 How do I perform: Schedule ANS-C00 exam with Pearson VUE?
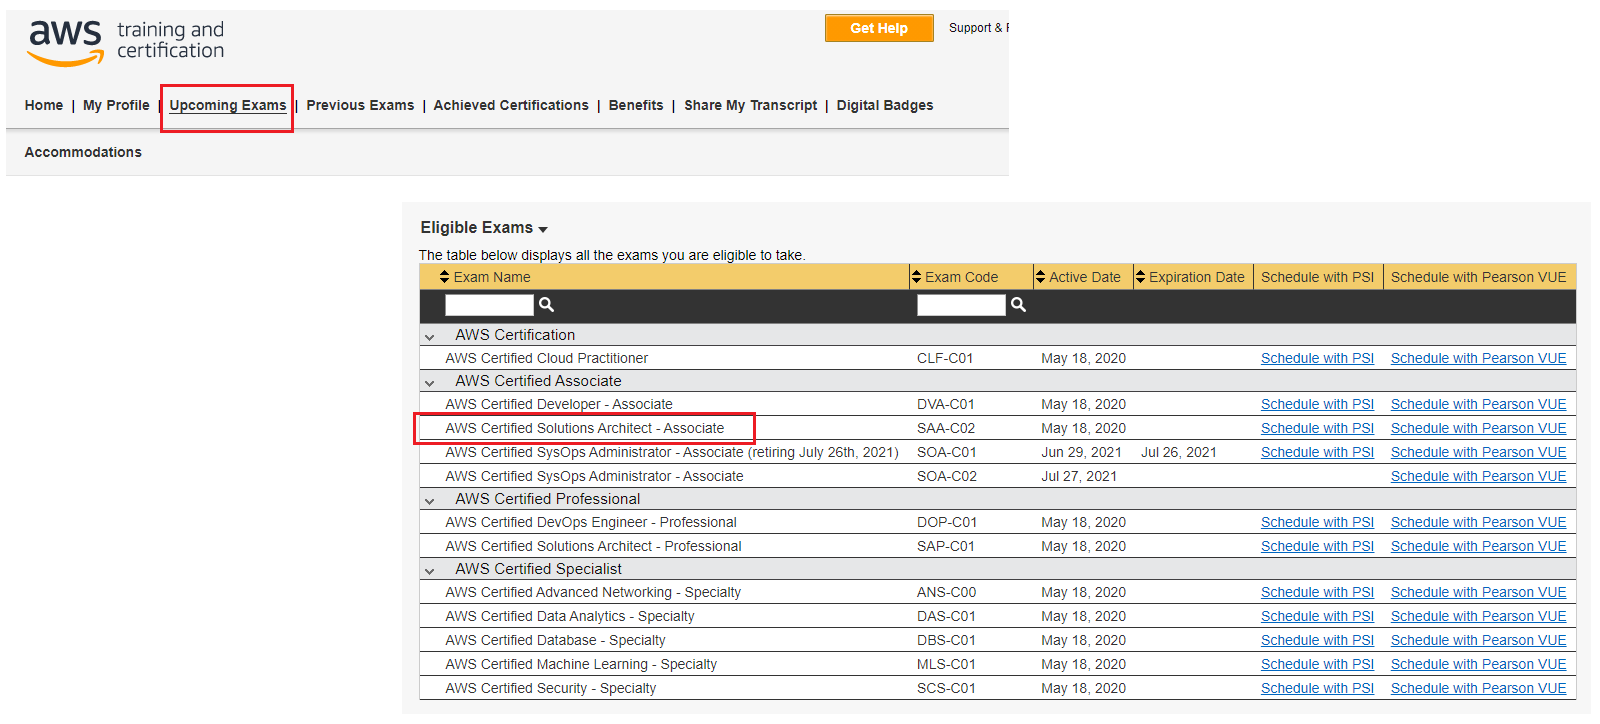tap(1478, 592)
